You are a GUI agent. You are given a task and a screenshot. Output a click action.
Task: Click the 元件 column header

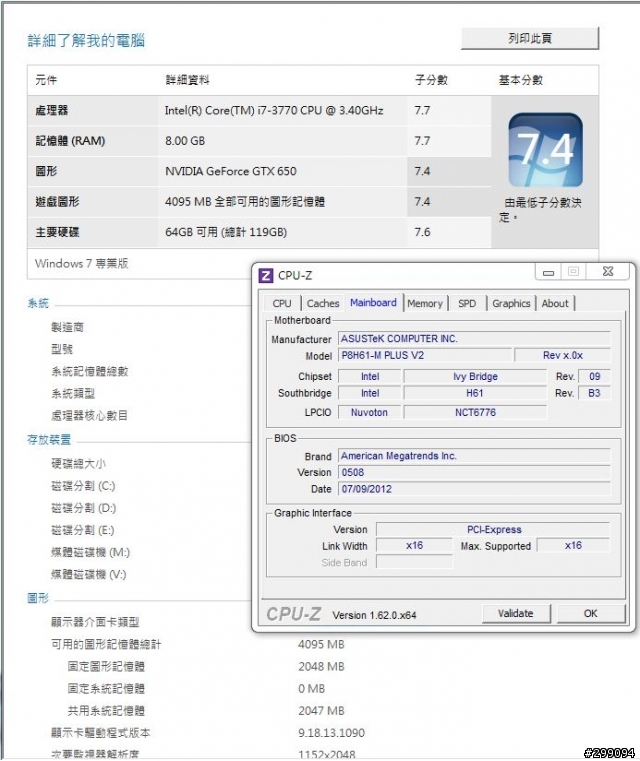tap(46, 80)
